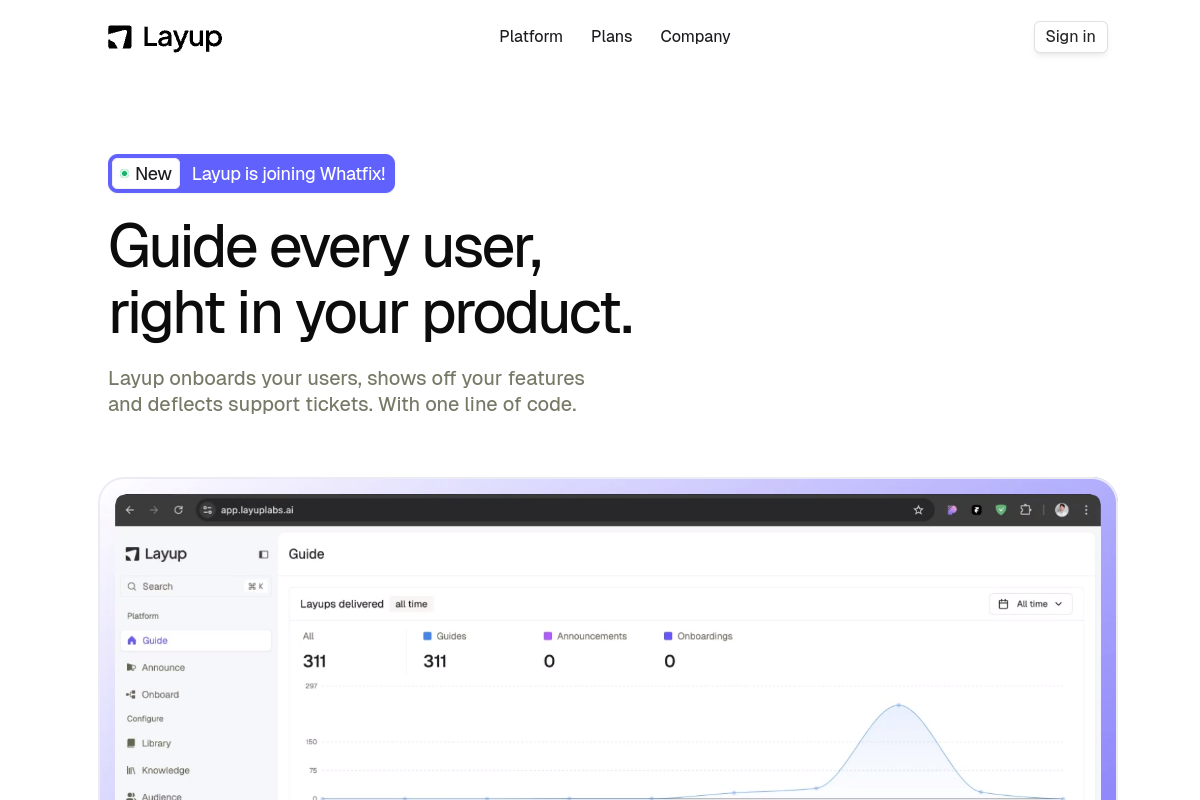
Task: Click the browser back arrow in the app preview
Action: (130, 510)
